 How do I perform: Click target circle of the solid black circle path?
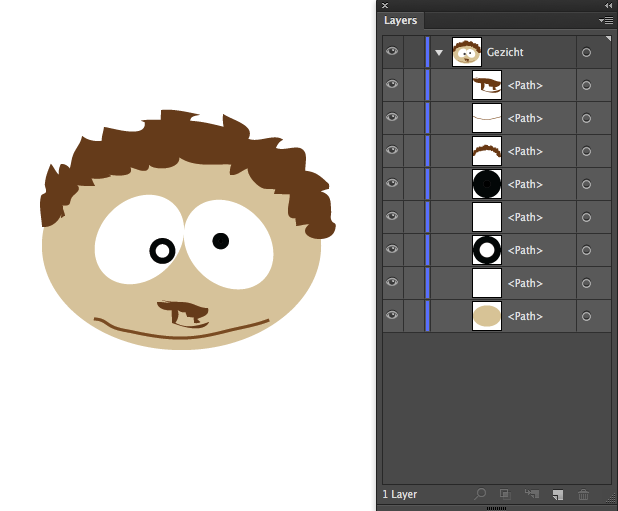(586, 184)
